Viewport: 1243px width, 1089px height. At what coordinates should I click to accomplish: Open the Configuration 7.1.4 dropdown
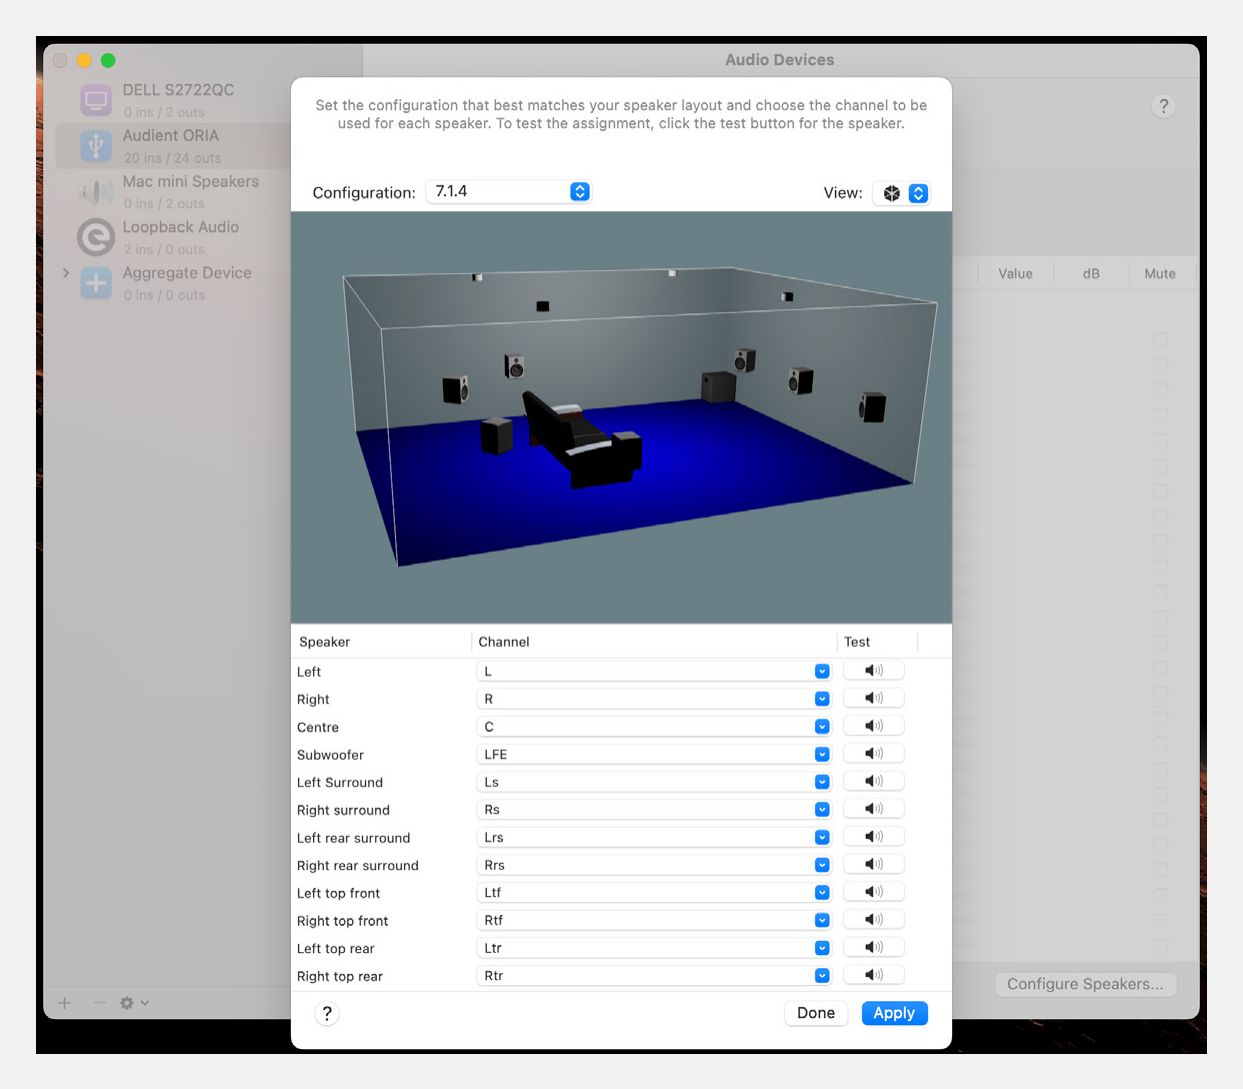[509, 192]
